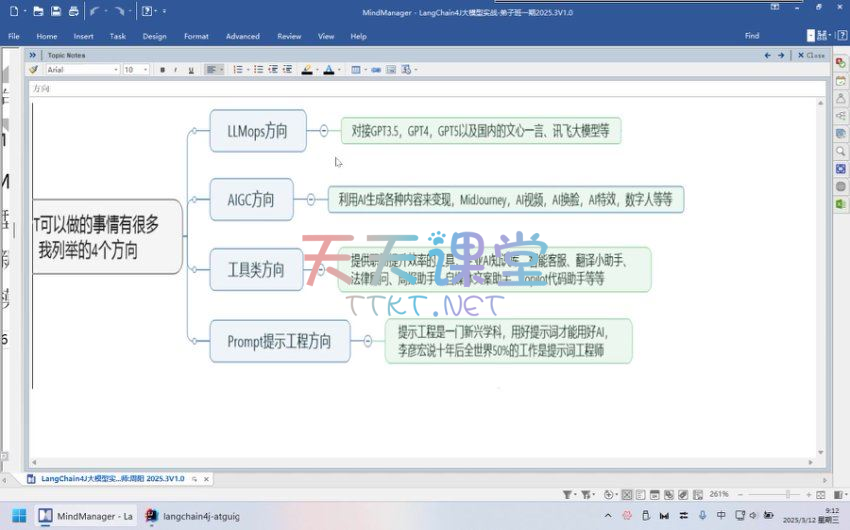The width and height of the screenshot is (850, 530).
Task: Apply the format painter brush in notes toolbar
Action: click(33, 70)
